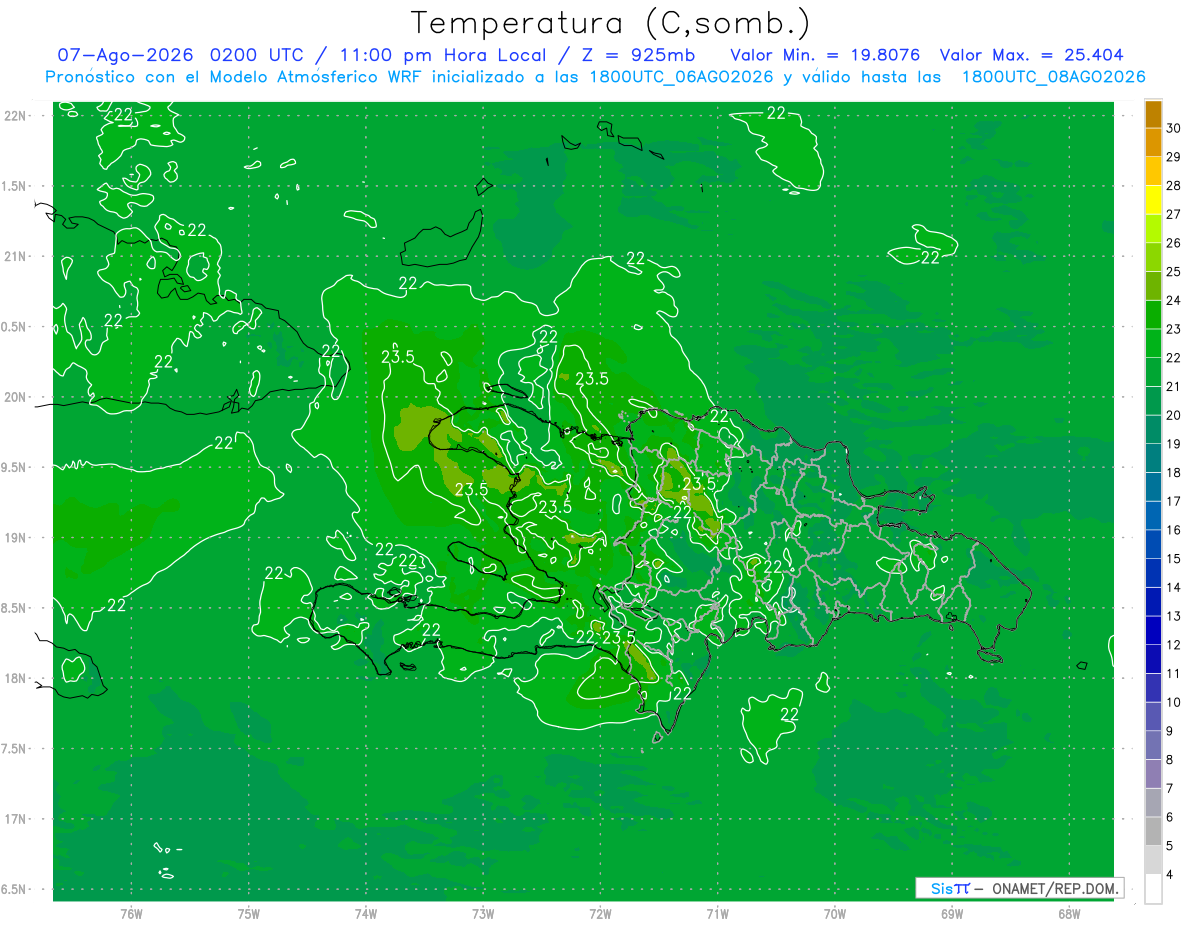Click the '17N' latitude axis label
This screenshot has height=927, width=1200.
pyautogui.click(x=16, y=819)
